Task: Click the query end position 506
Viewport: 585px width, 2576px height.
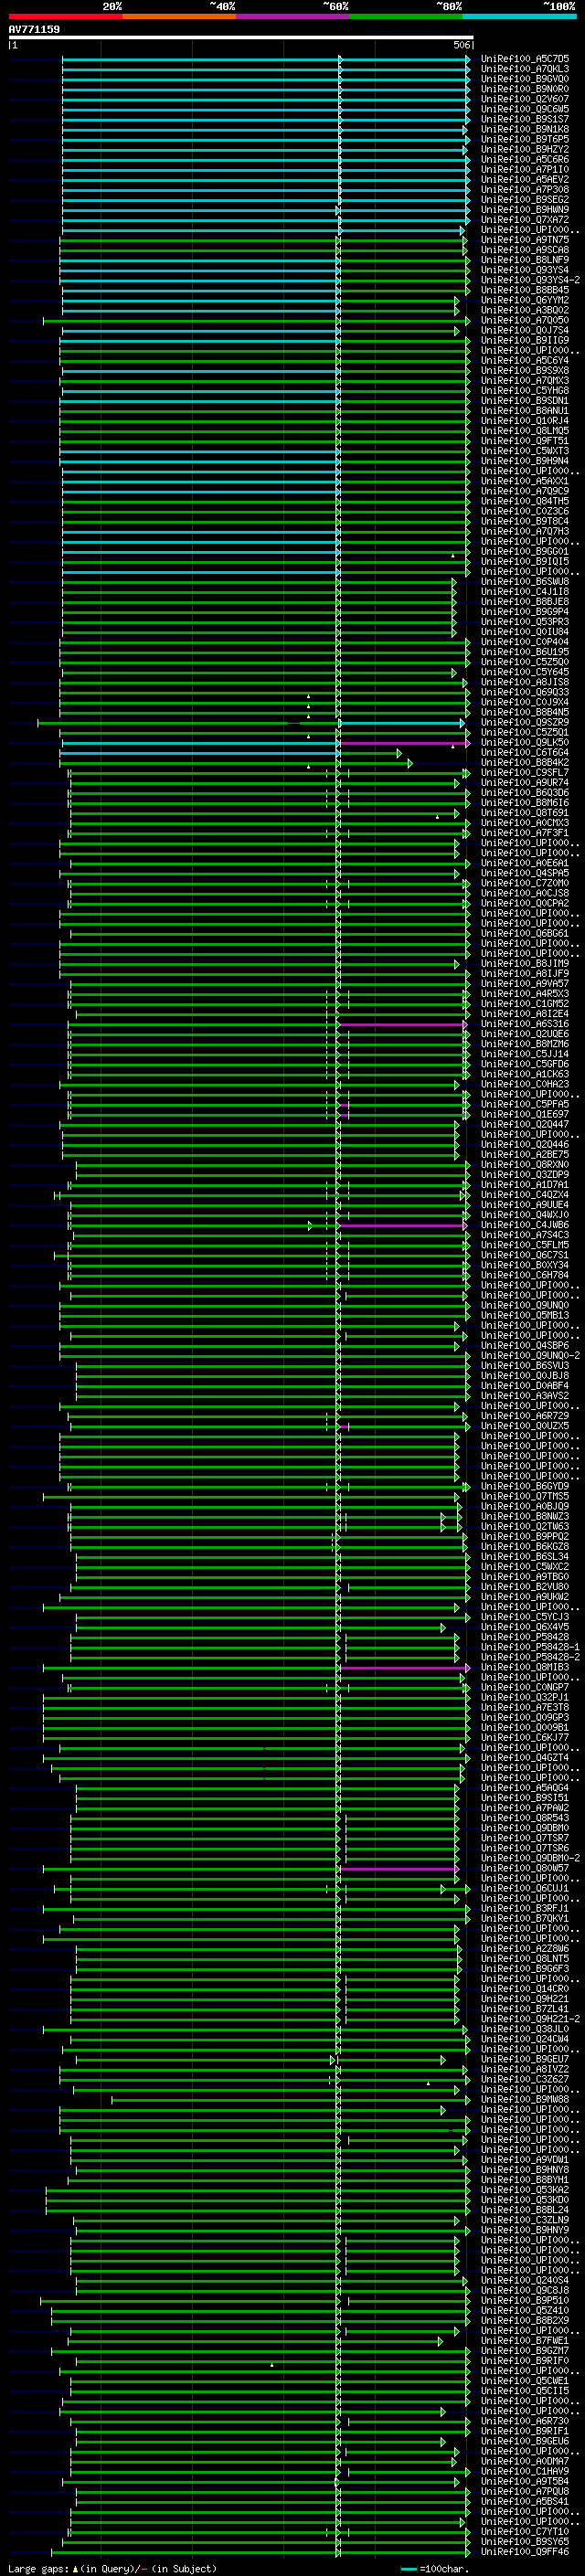Action: tap(461, 45)
